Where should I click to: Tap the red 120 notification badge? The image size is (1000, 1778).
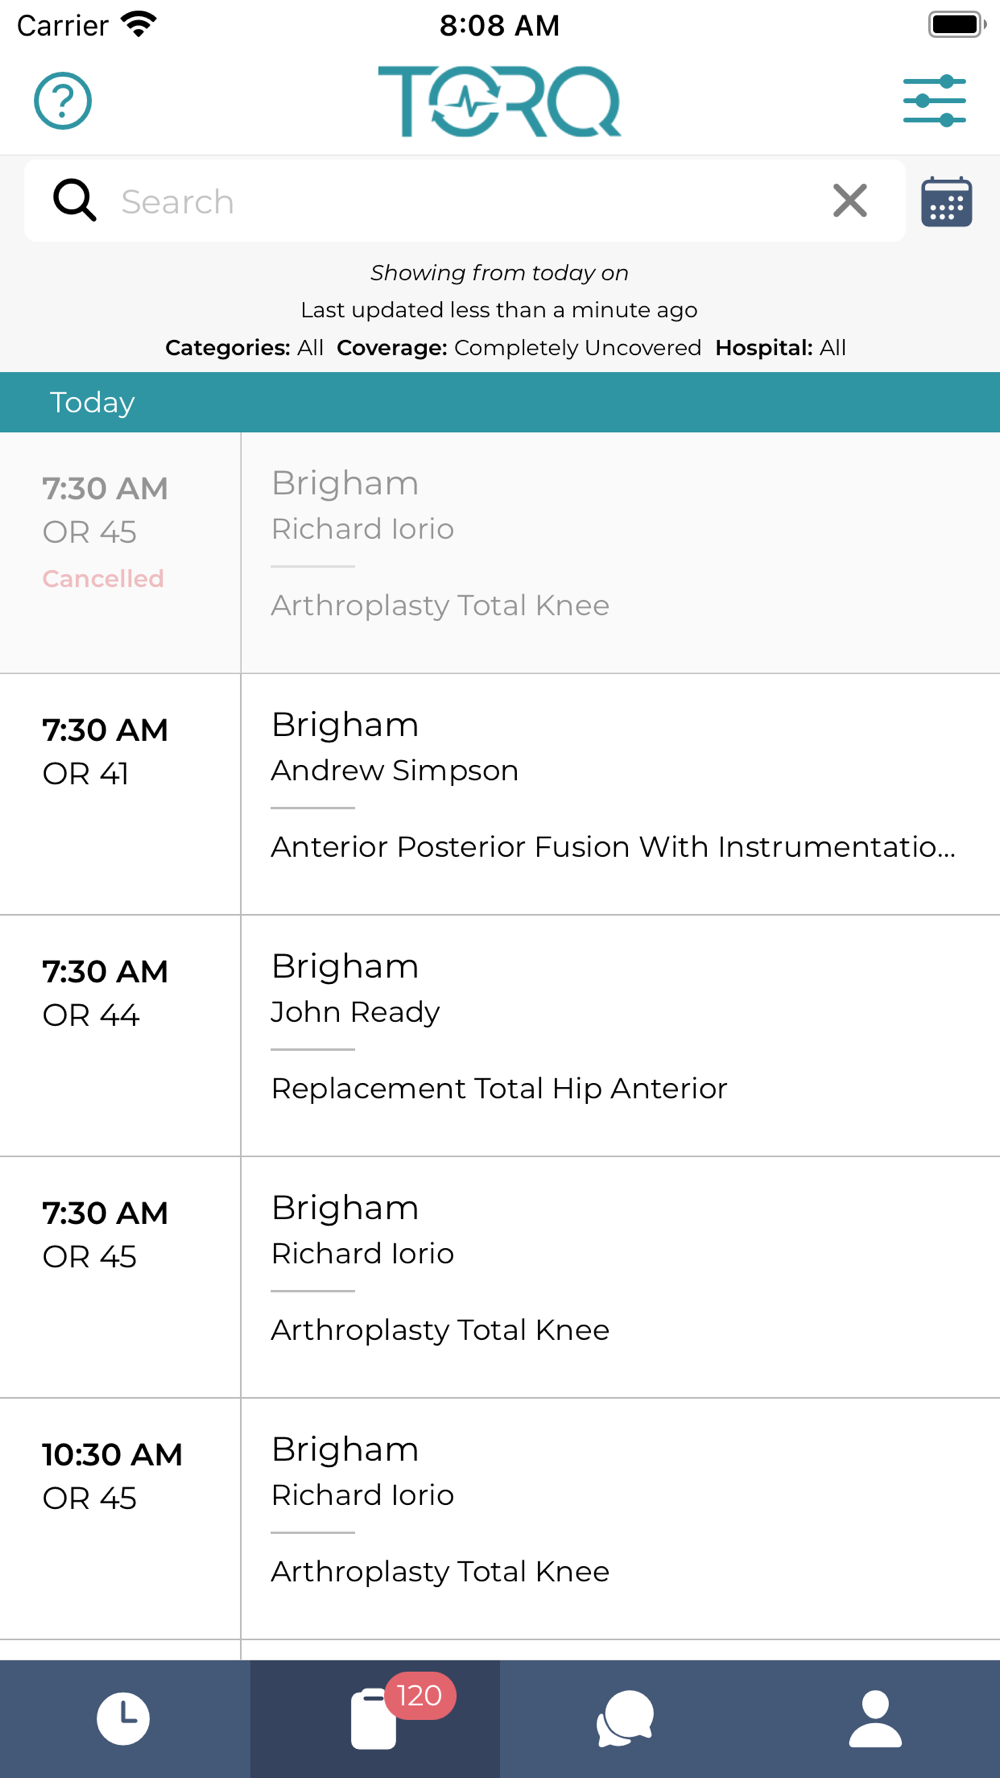420,1696
